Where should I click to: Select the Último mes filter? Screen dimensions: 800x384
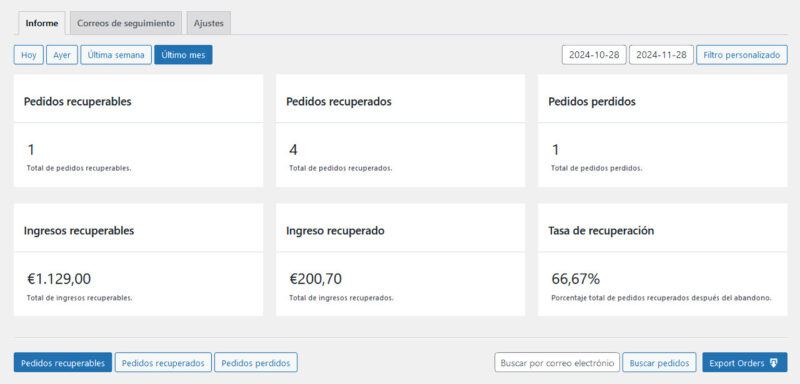tap(183, 55)
